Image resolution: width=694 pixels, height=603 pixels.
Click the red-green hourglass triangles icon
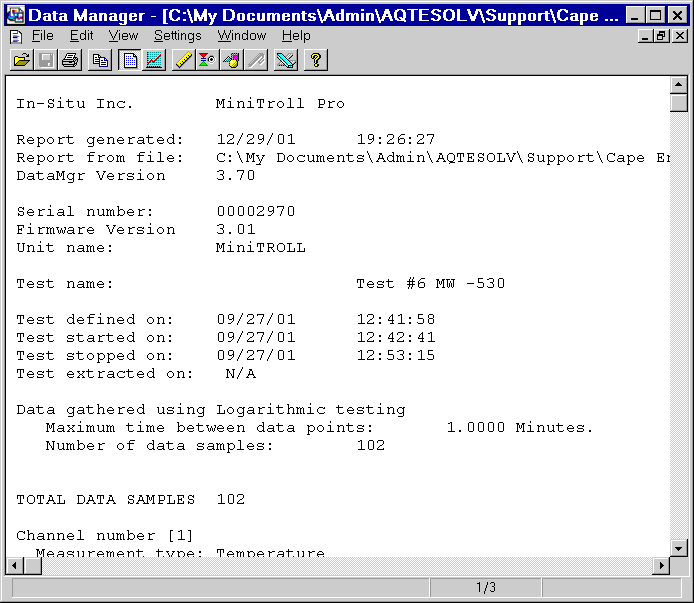coord(207,60)
